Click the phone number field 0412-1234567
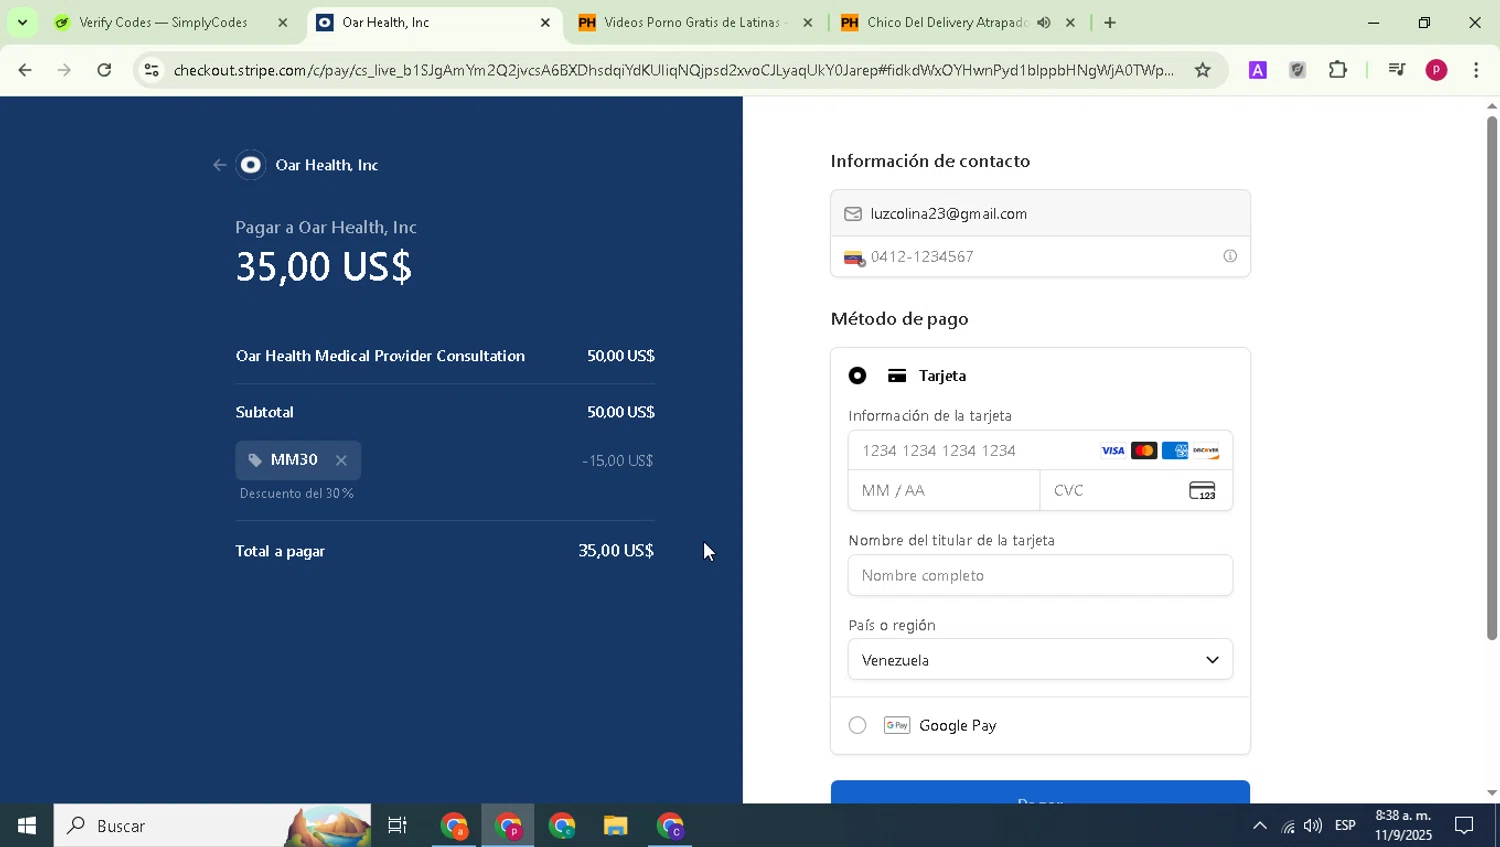 coord(1040,257)
